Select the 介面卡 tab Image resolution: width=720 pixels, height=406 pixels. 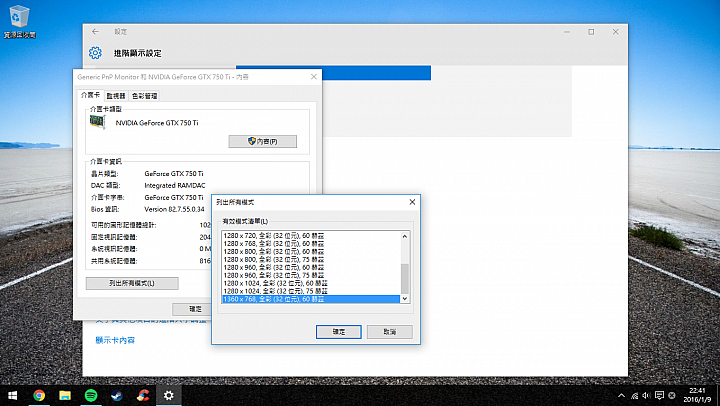[x=90, y=95]
